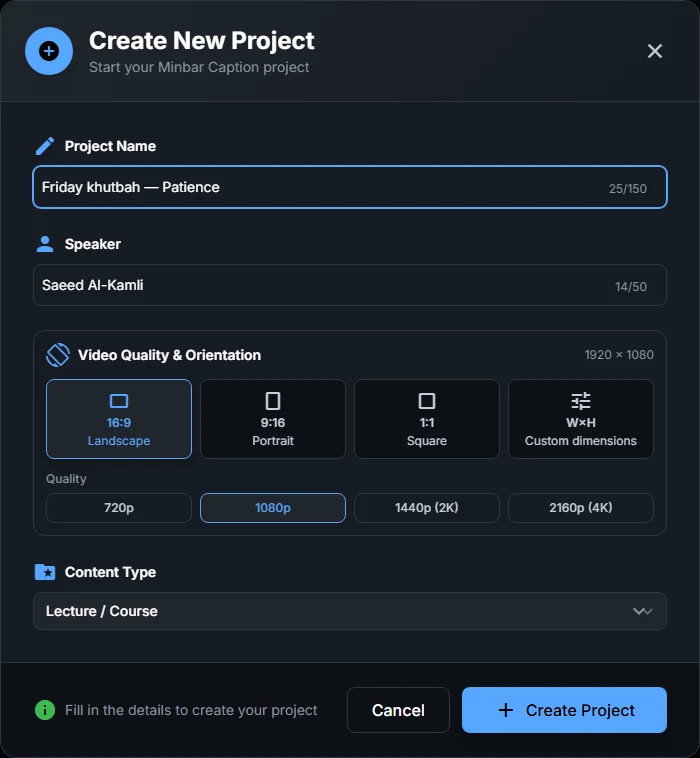Set quality to 1080p
Screen dimensions: 700x758
(273, 508)
